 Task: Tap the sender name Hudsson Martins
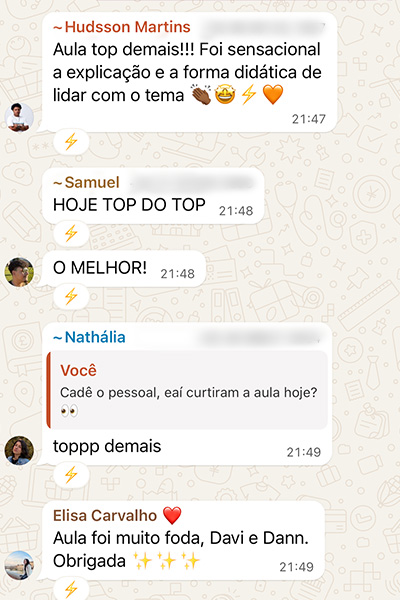coord(122,27)
